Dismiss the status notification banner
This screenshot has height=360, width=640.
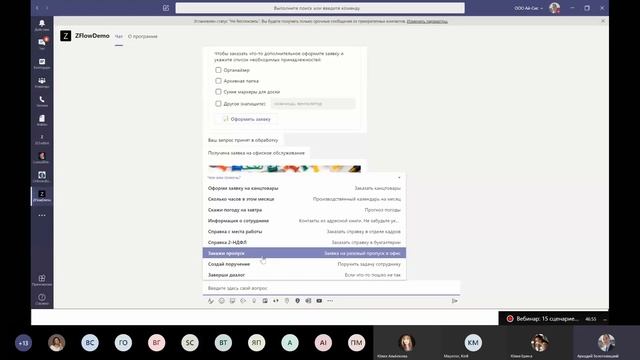603,21
